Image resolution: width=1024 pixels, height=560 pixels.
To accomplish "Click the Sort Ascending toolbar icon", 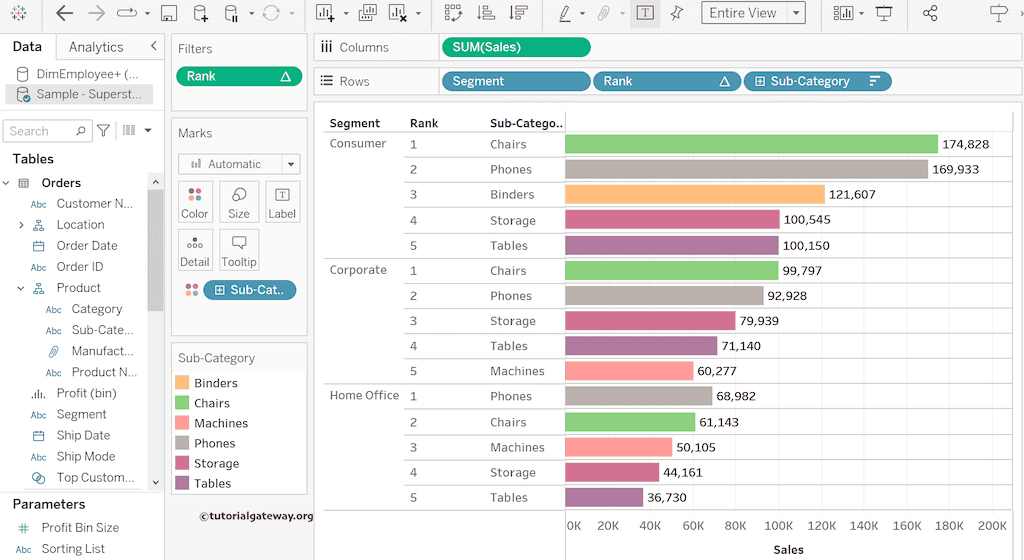I will [x=485, y=13].
